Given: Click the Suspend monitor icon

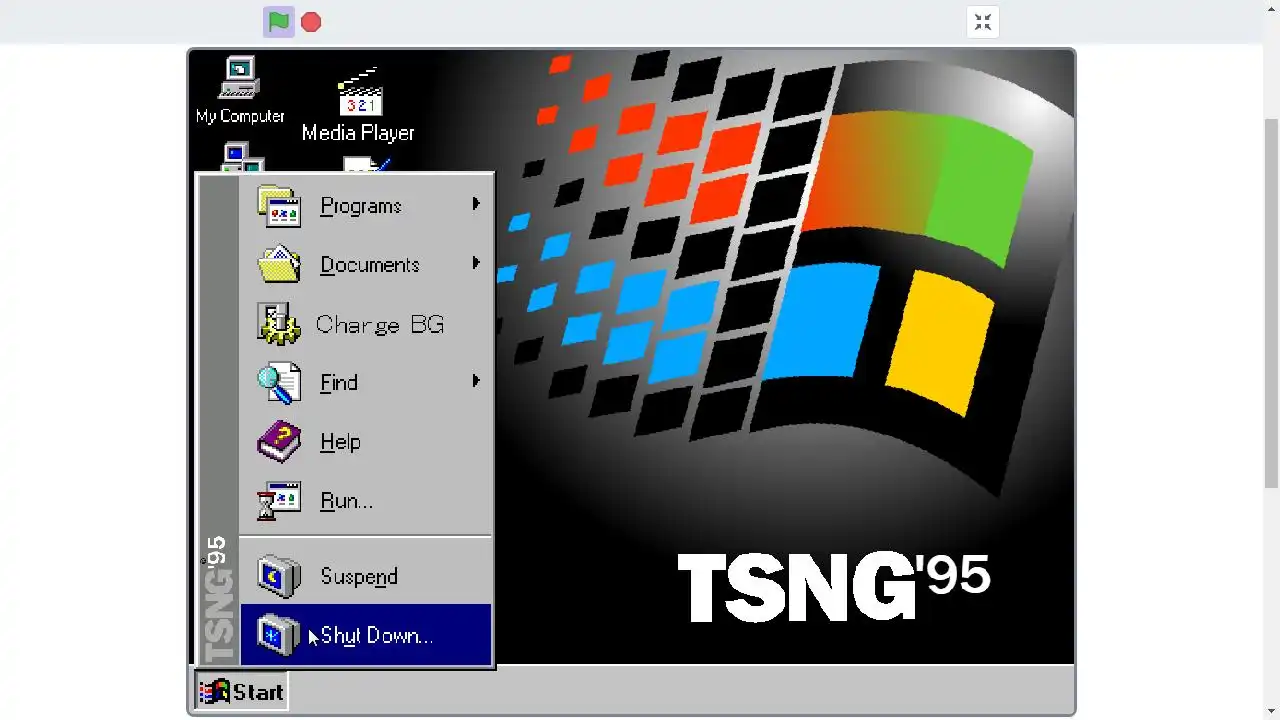Looking at the screenshot, I should [x=279, y=576].
